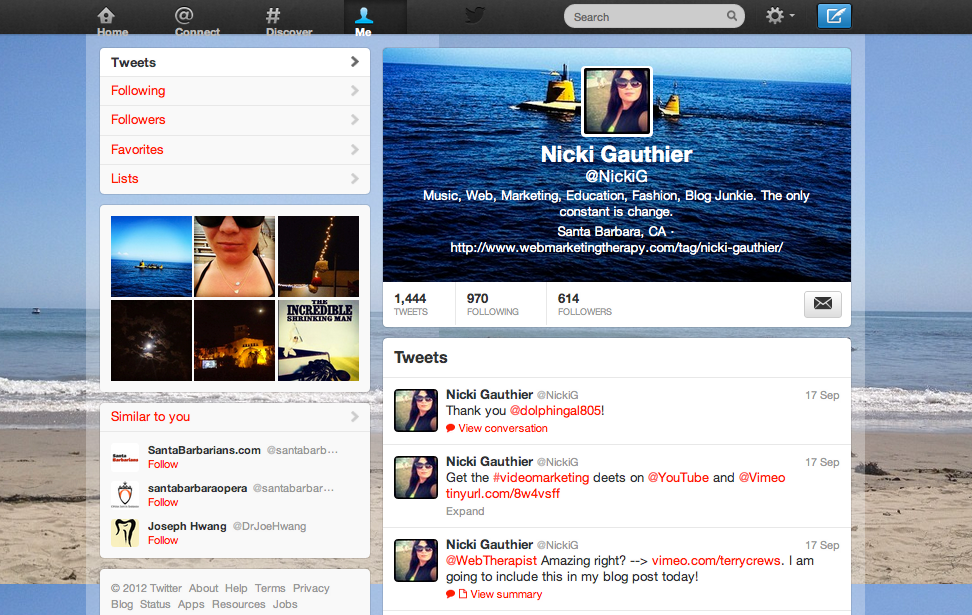
Task: Open the sunglasses selfie photo thumbnail
Action: 234,256
